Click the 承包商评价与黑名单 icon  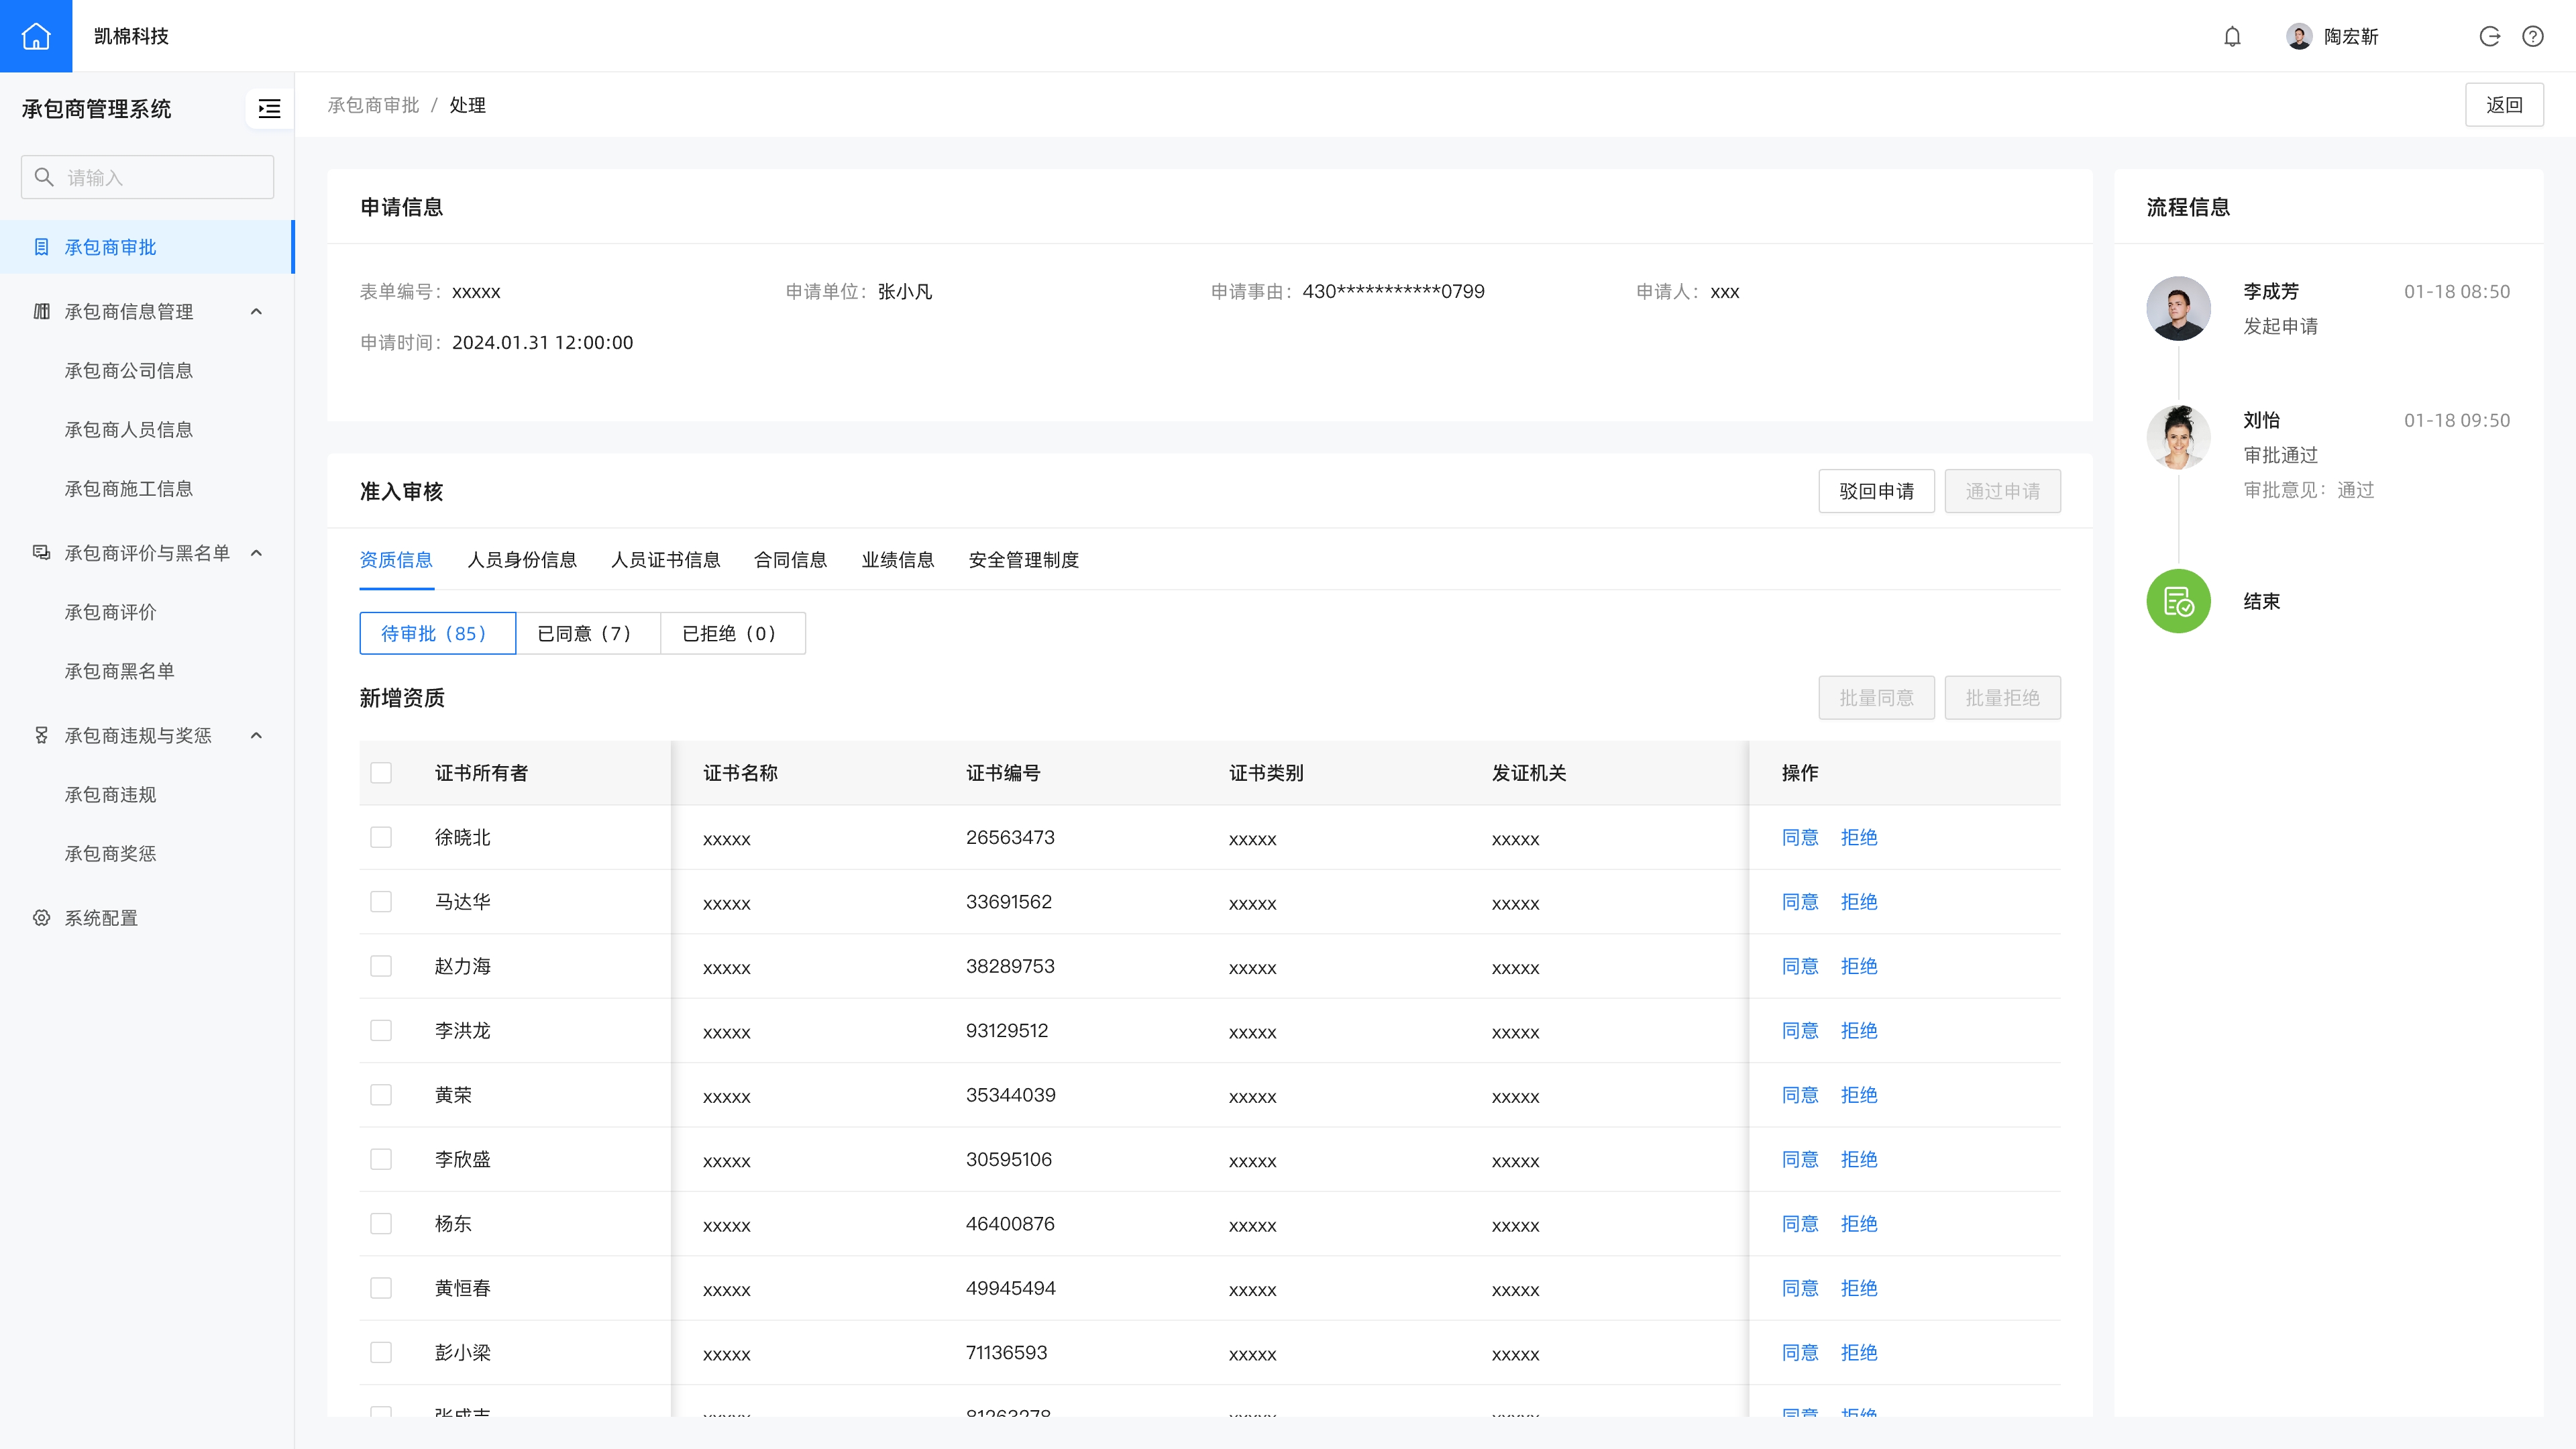[x=41, y=553]
